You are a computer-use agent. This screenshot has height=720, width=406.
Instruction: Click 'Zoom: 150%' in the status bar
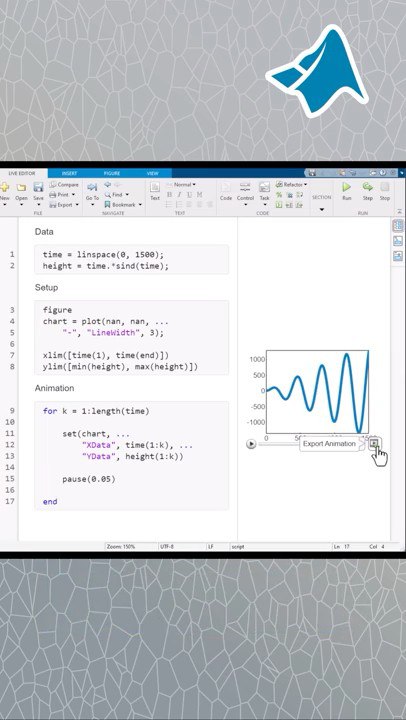point(121,547)
